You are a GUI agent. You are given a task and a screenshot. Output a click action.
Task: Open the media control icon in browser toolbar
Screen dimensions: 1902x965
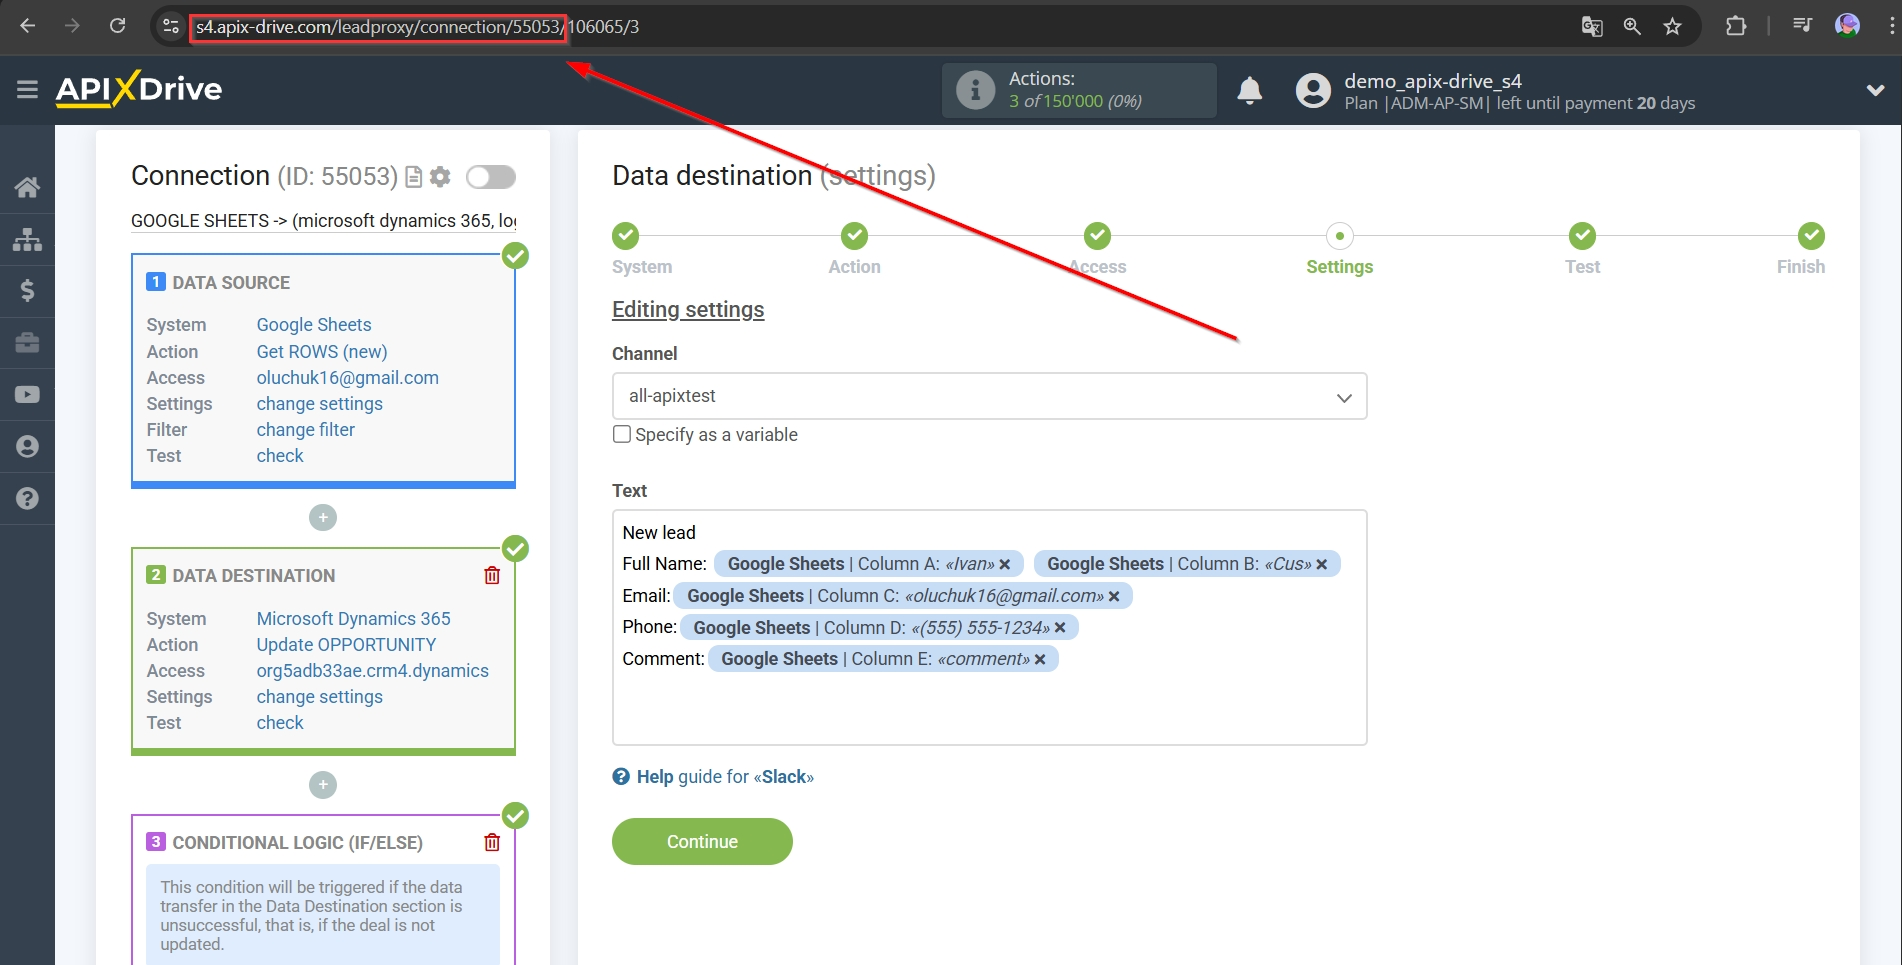[x=1802, y=26]
